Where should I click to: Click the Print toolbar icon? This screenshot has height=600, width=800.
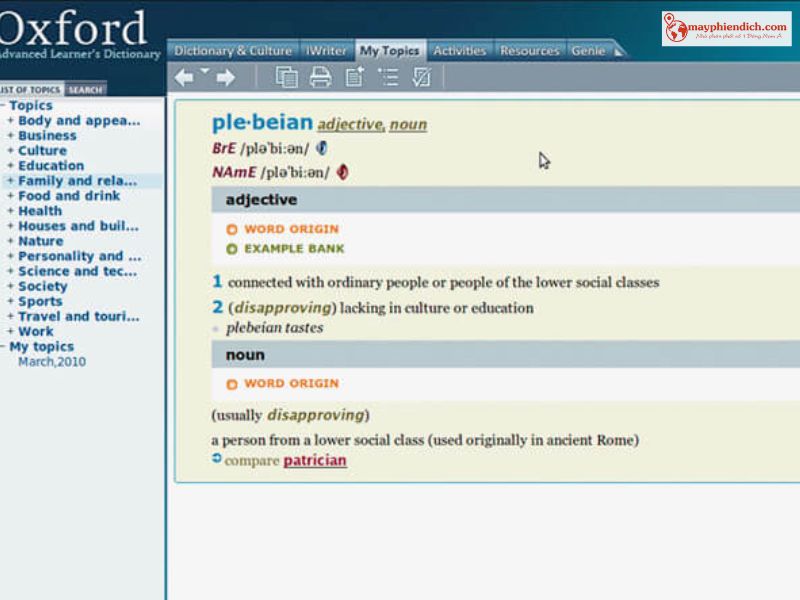point(321,77)
